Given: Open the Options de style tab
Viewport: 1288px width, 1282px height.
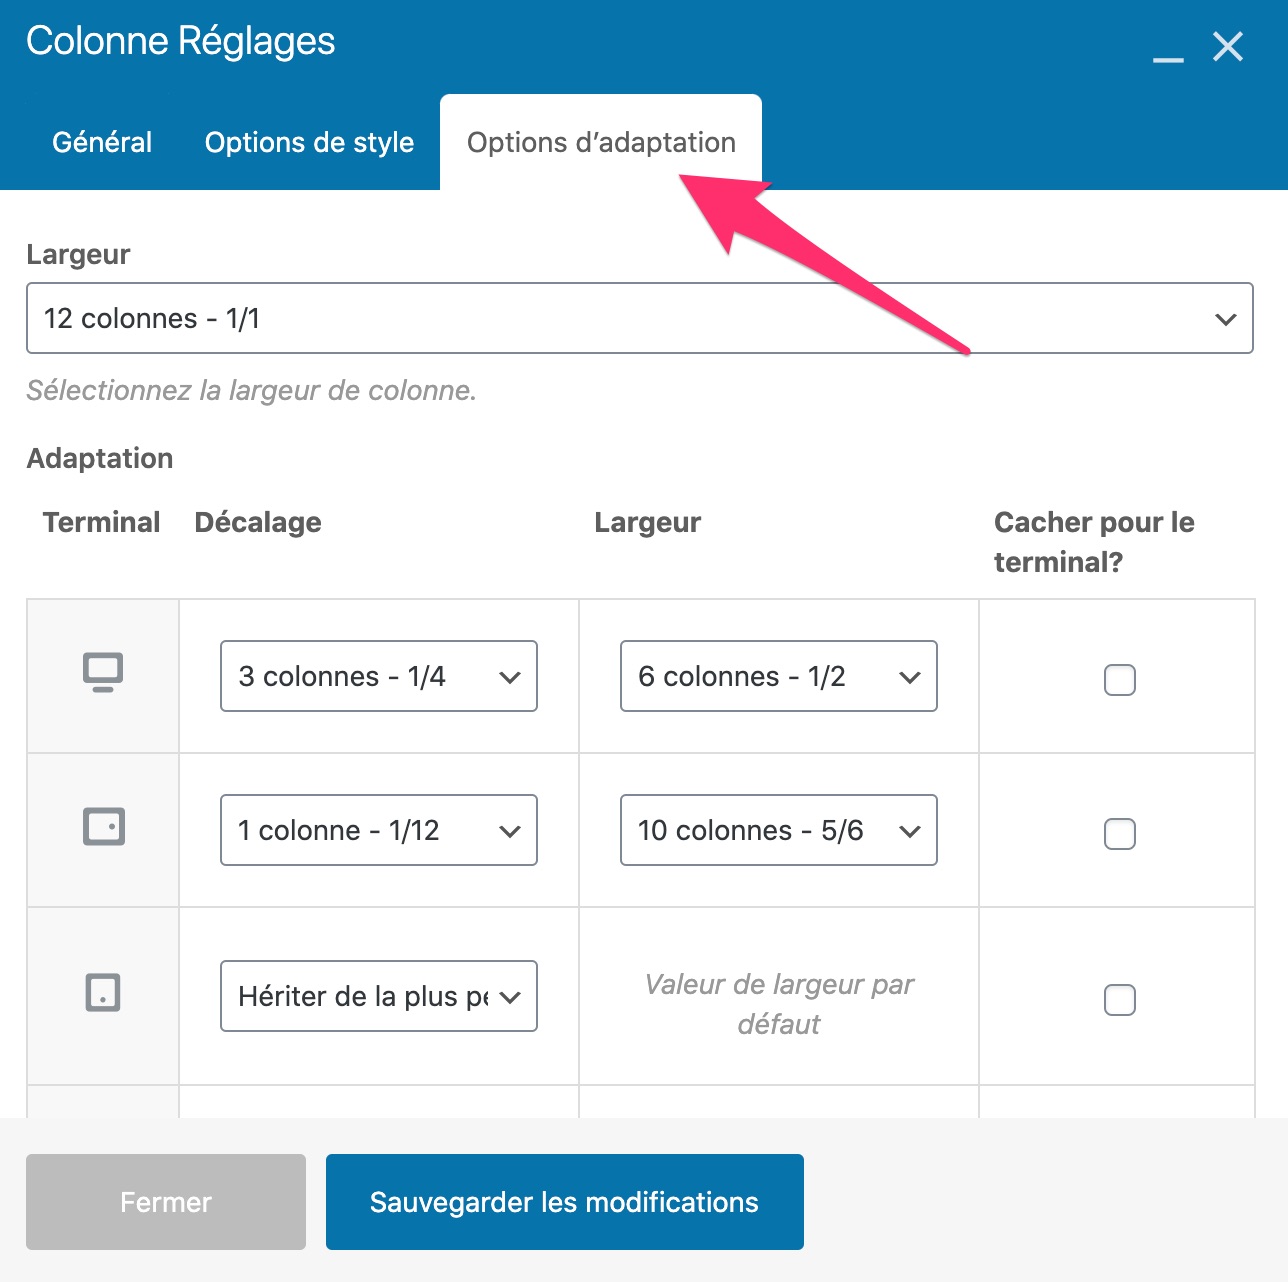Looking at the screenshot, I should click(309, 142).
